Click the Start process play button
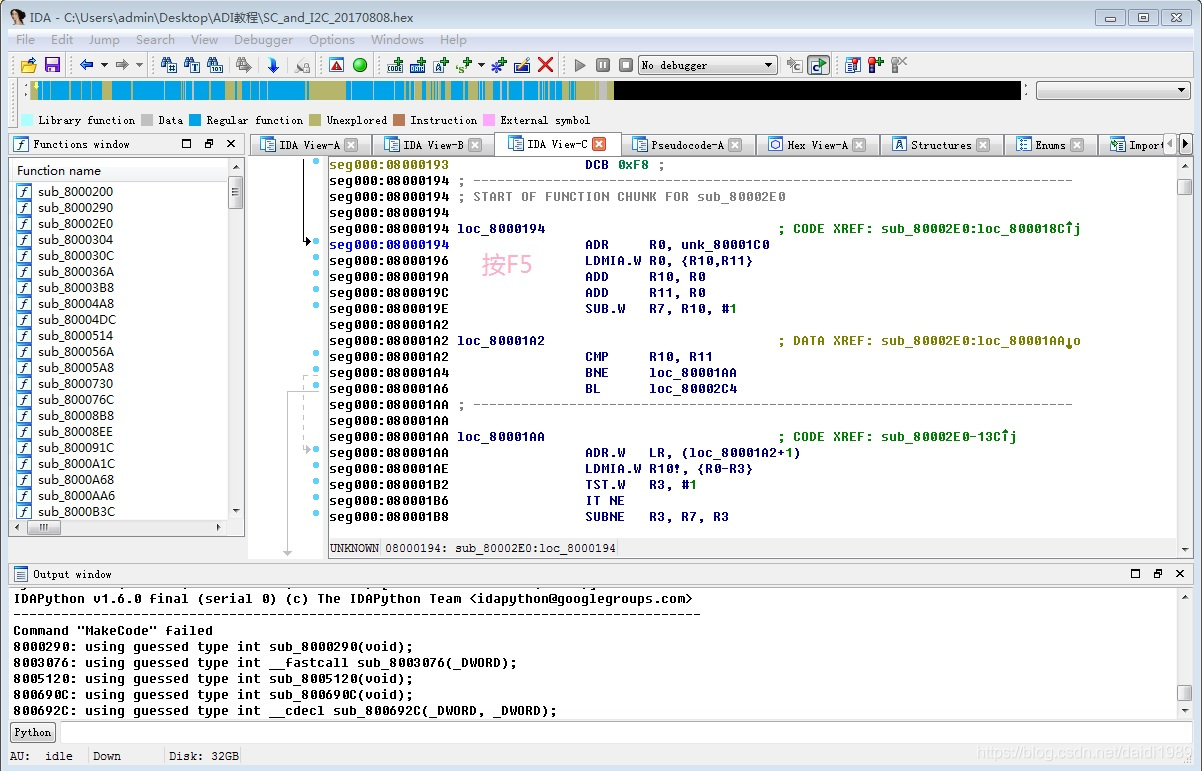The image size is (1202, 771). 580,65
